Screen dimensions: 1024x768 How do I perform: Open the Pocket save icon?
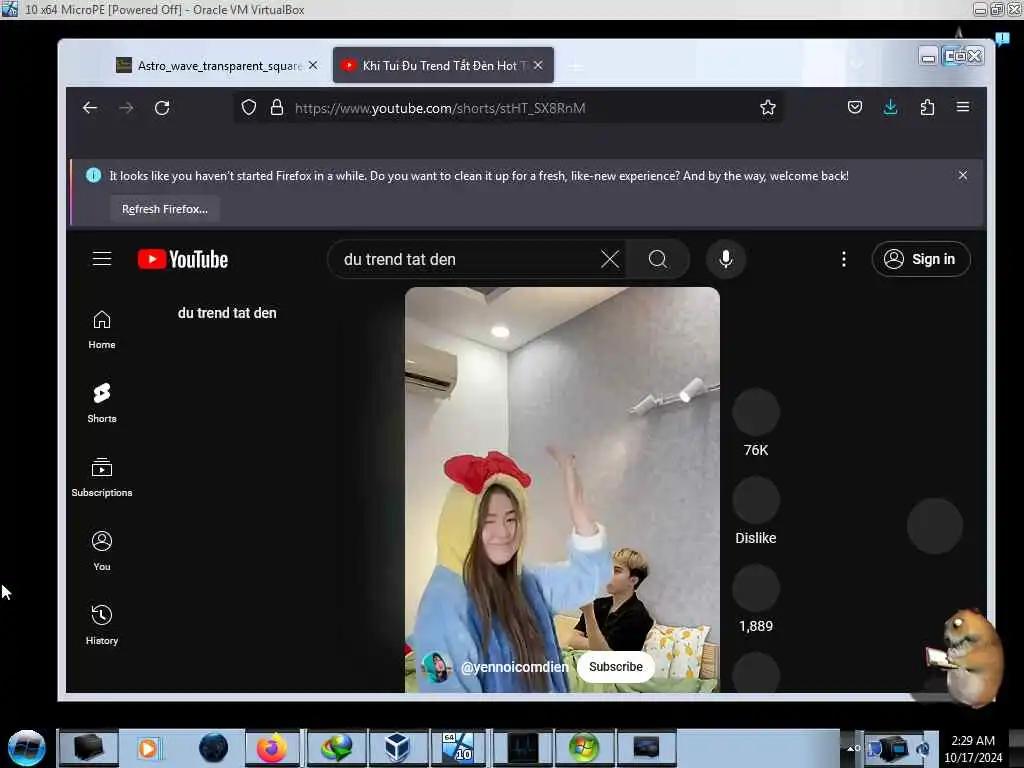(855, 108)
